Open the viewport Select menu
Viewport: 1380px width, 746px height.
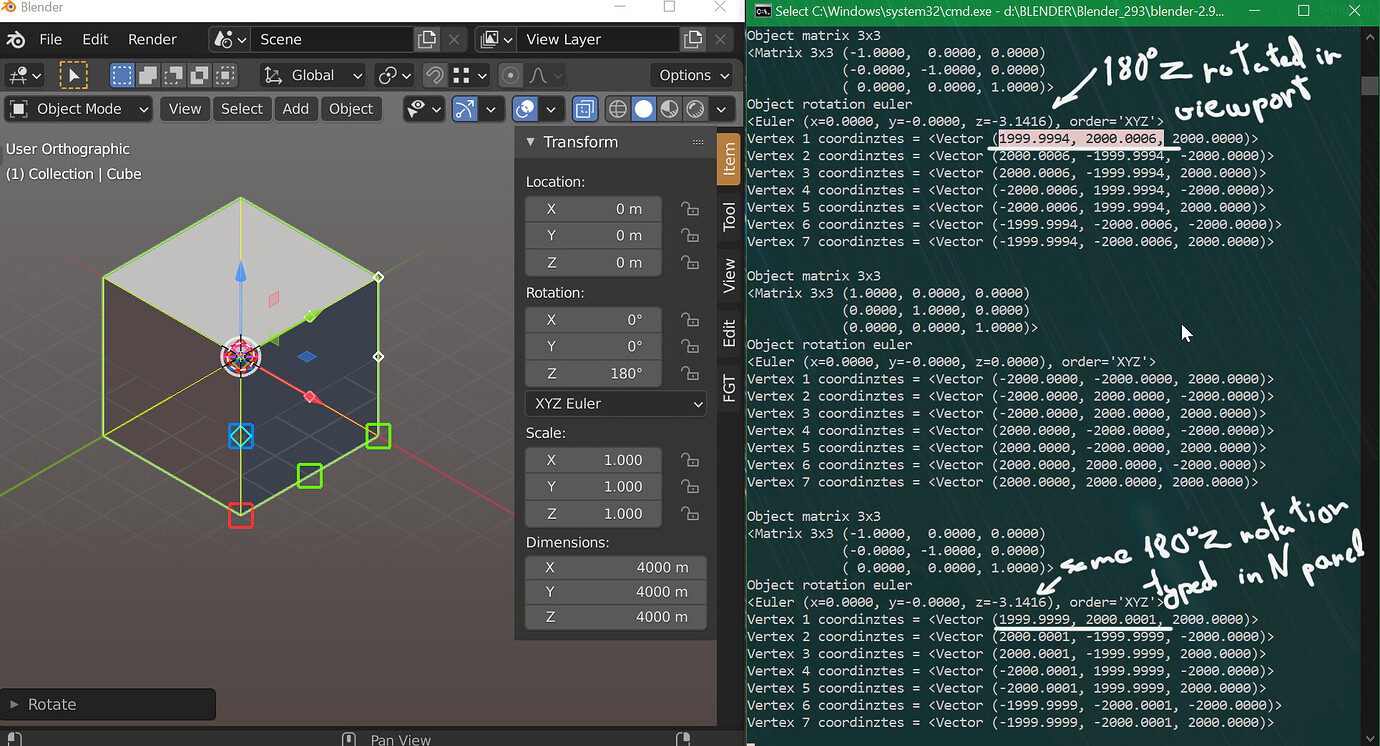[x=242, y=109]
